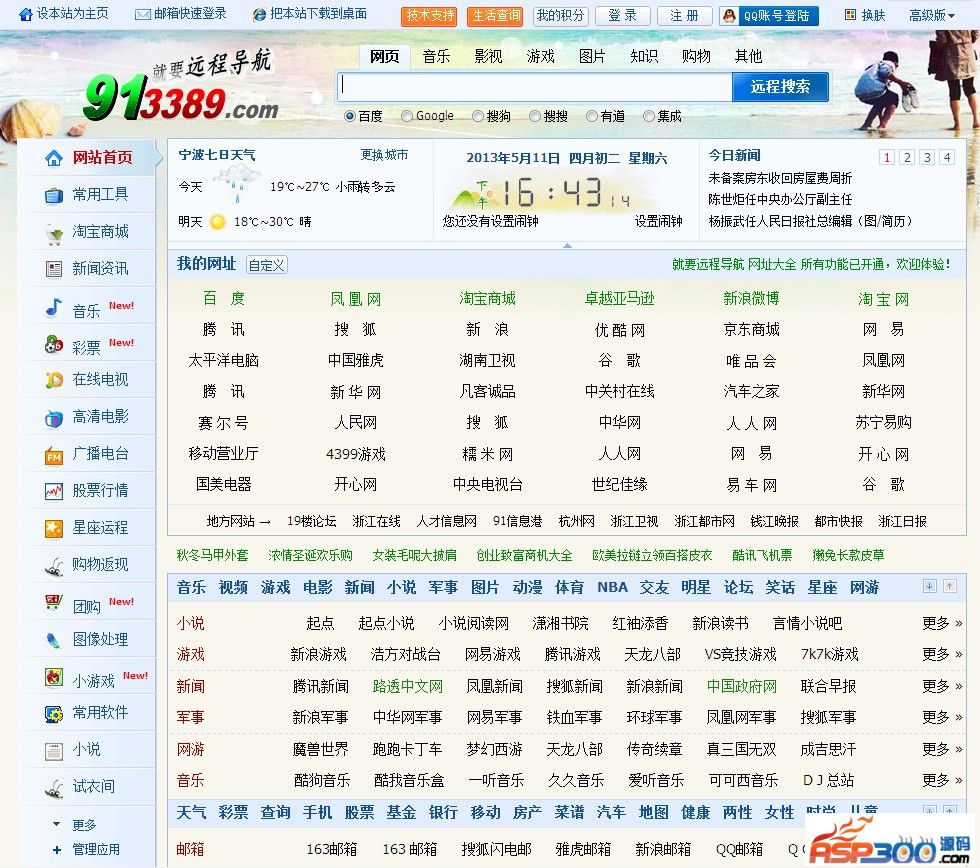Click the envelope icon for 邮箱快速登录
Image resolution: width=980 pixels, height=868 pixels.
(x=143, y=14)
